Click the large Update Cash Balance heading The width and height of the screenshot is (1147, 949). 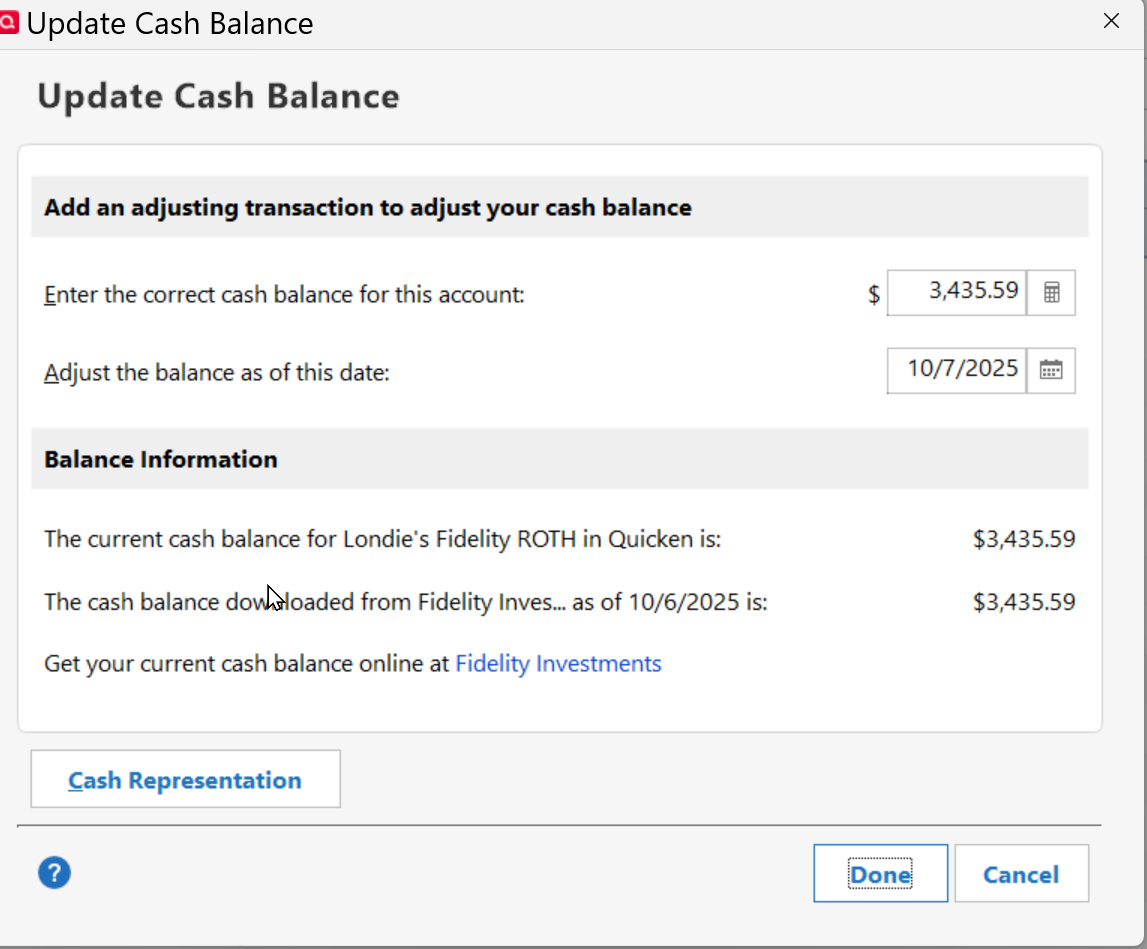[218, 97]
